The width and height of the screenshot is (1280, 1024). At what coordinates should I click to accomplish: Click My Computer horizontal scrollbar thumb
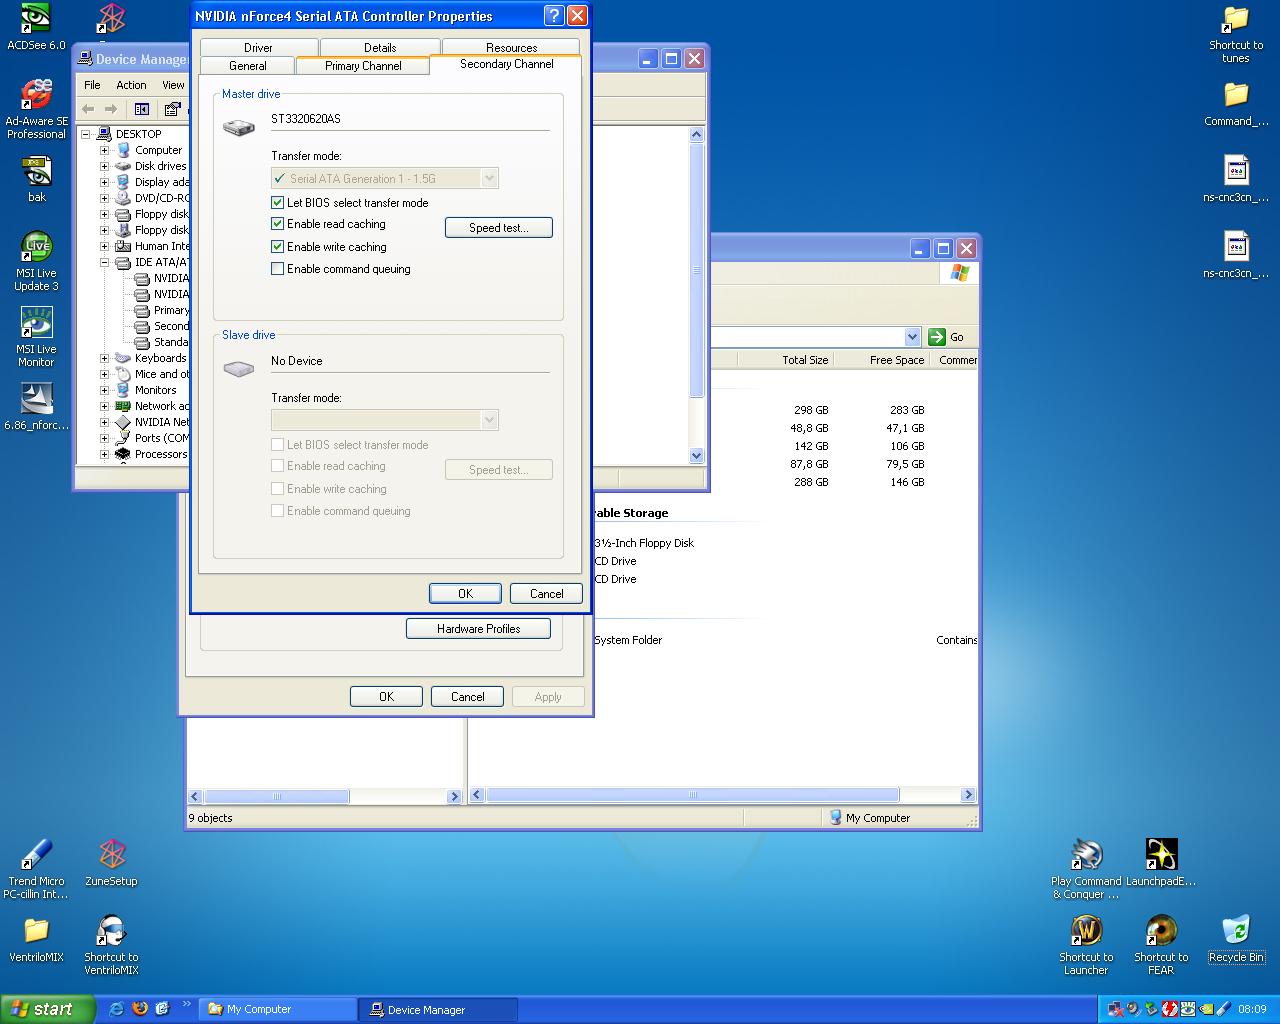692,795
